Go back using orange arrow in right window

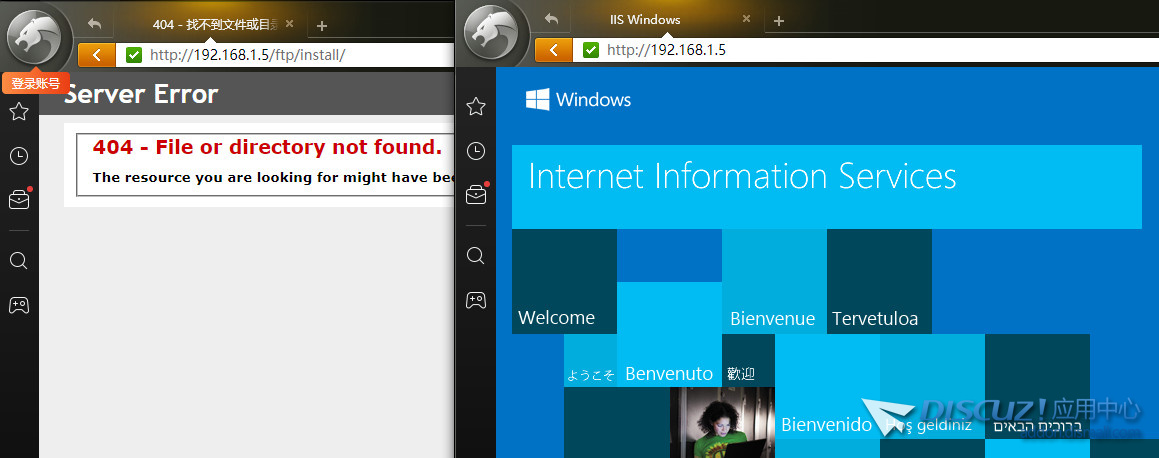pyautogui.click(x=554, y=49)
